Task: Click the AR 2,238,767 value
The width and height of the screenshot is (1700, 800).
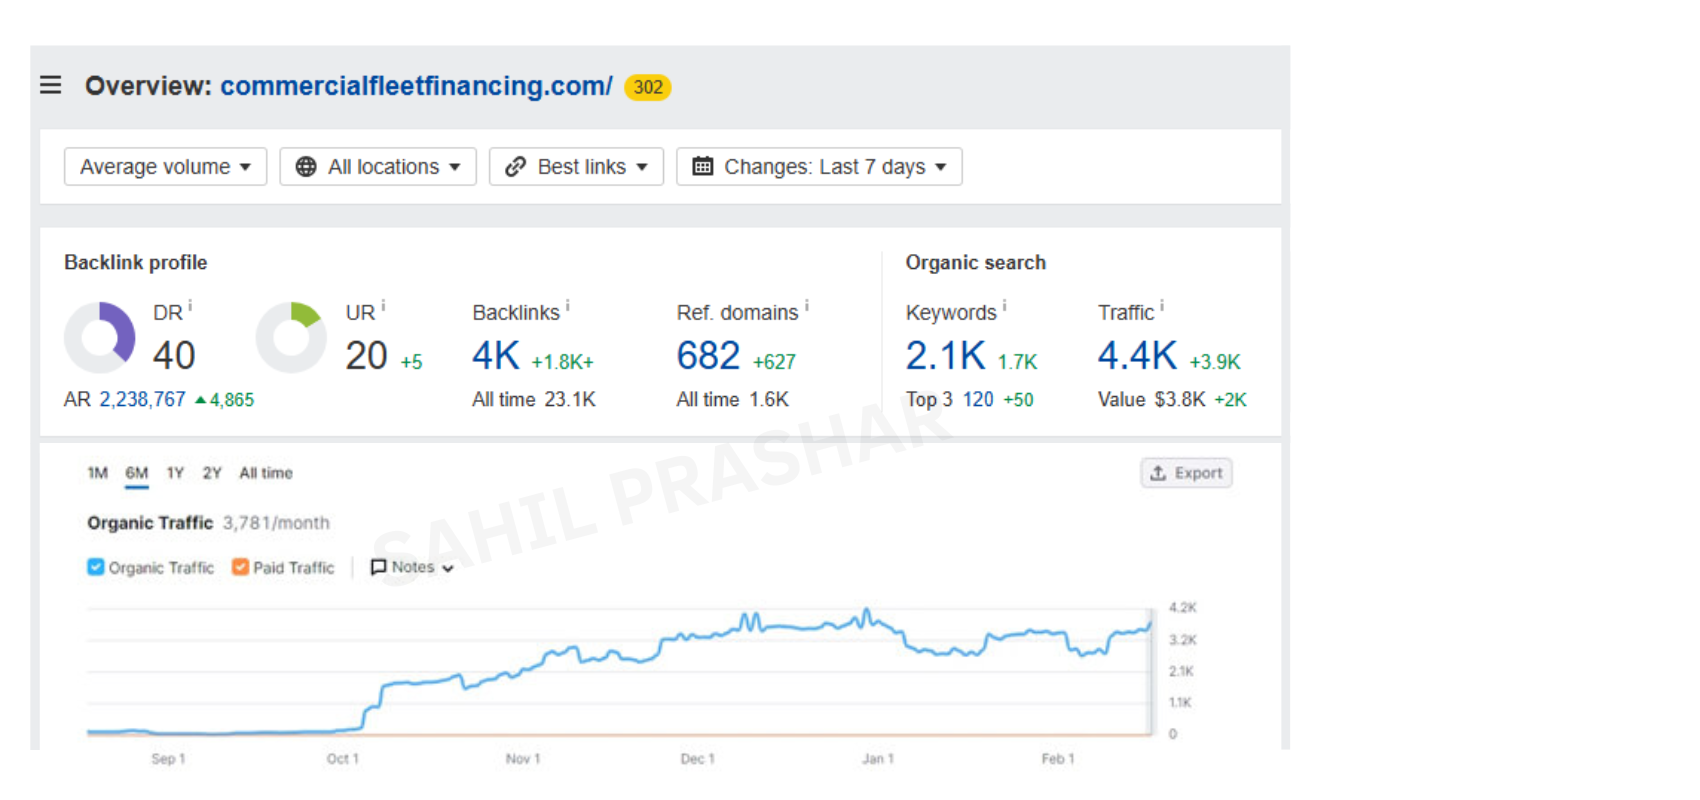Action: (x=142, y=399)
